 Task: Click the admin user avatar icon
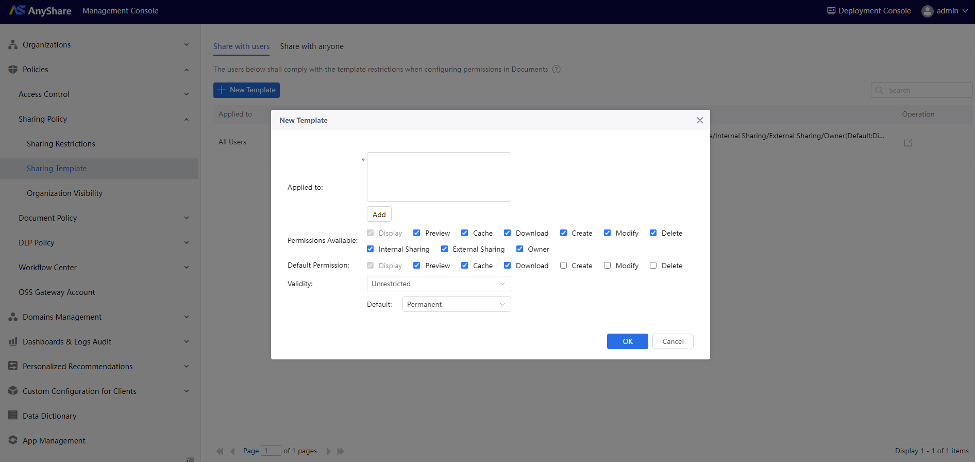tap(927, 11)
